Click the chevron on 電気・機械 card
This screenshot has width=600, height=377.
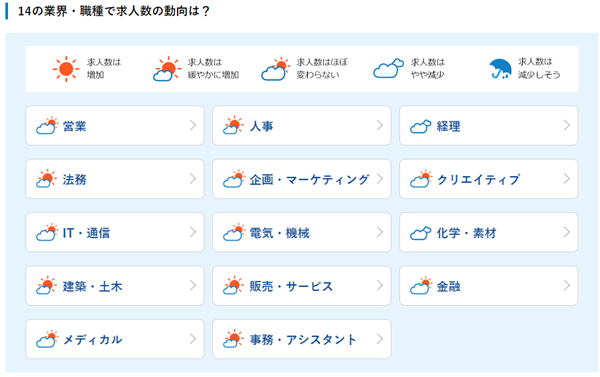(380, 232)
